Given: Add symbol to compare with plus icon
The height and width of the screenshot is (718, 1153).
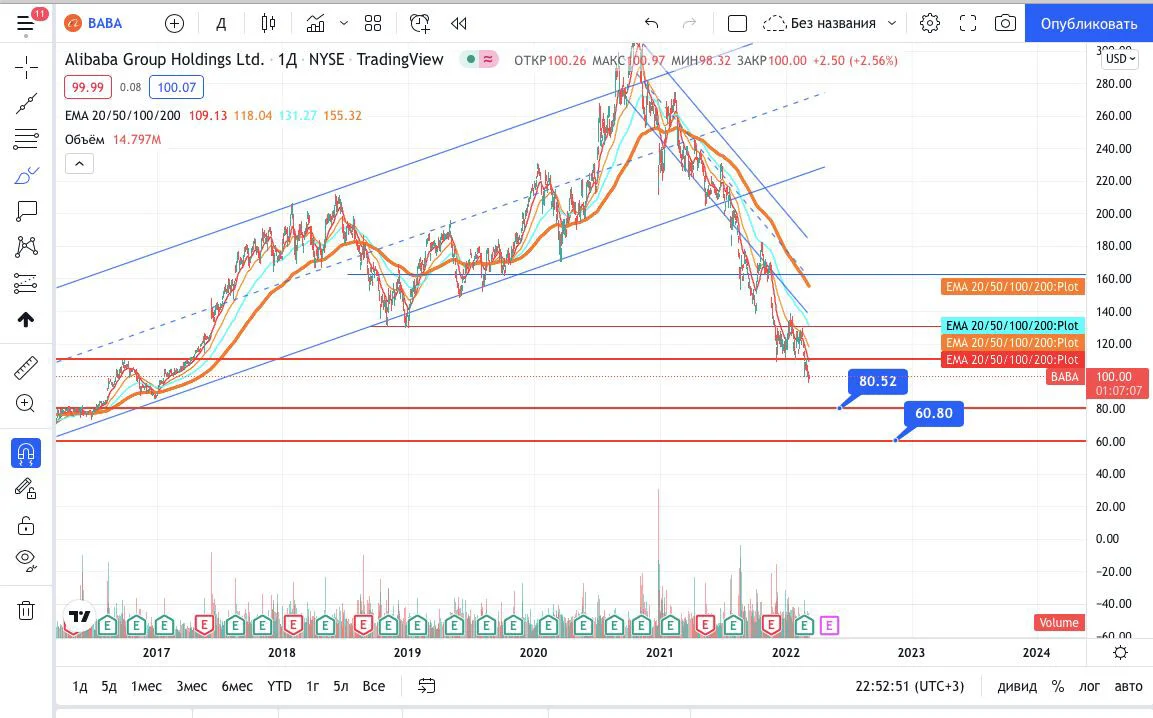Looking at the screenshot, I should [174, 24].
